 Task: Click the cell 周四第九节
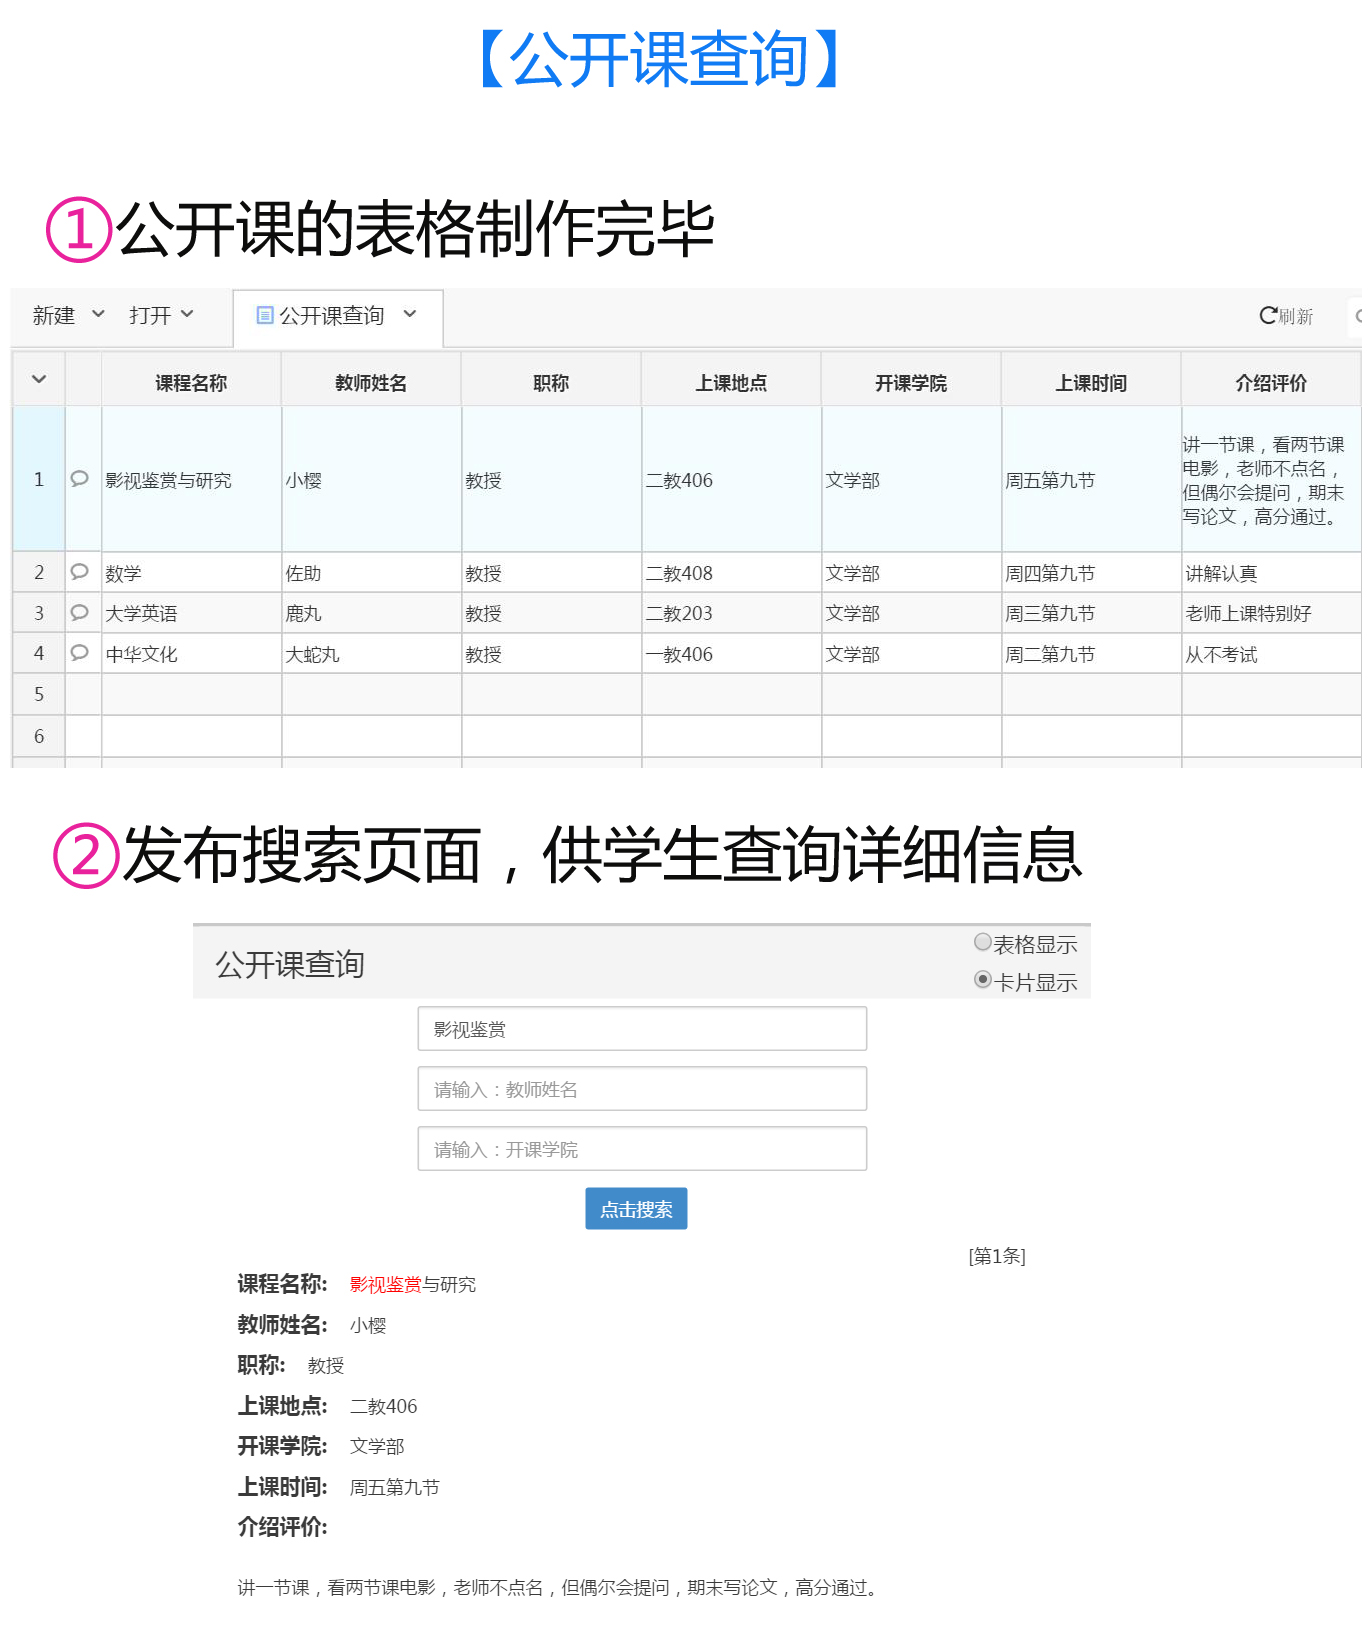(x=1091, y=572)
